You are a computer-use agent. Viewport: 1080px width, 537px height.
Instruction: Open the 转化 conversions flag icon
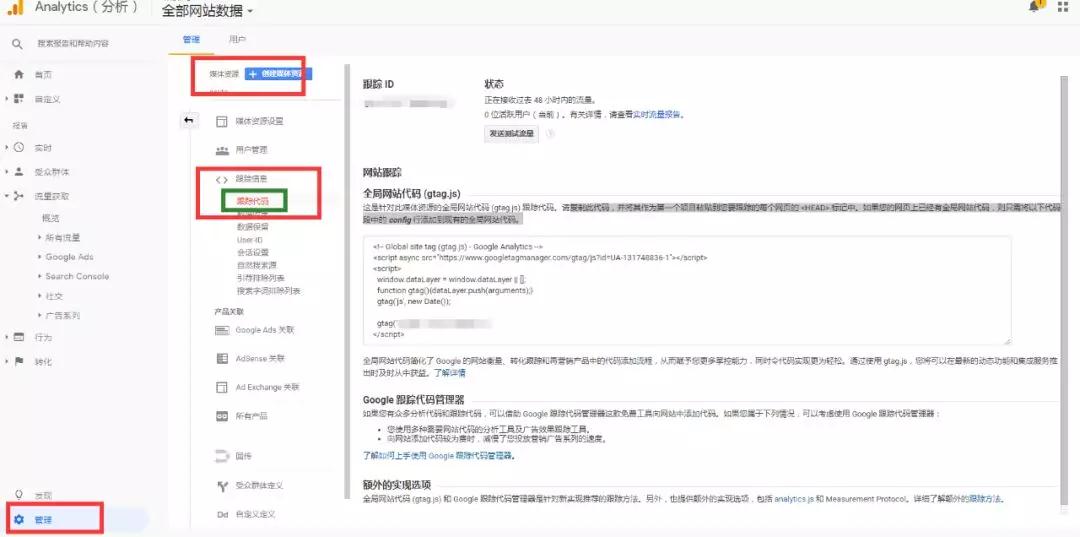[19, 361]
